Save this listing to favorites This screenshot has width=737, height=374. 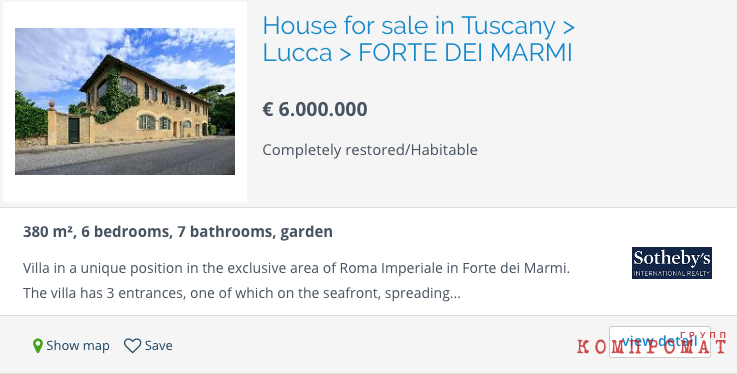148,346
